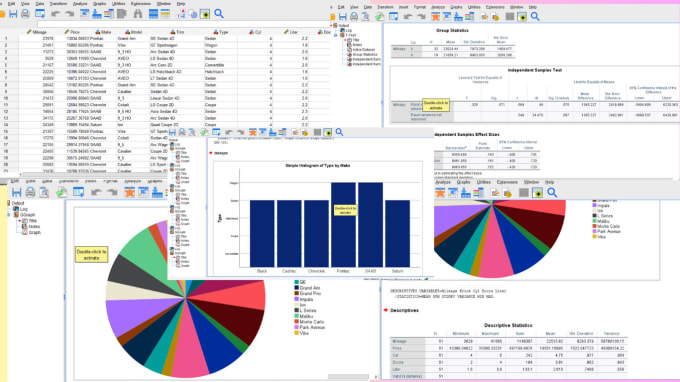The height and width of the screenshot is (382, 680).
Task: Collapse the T-Test node in outline
Action: 336,35
